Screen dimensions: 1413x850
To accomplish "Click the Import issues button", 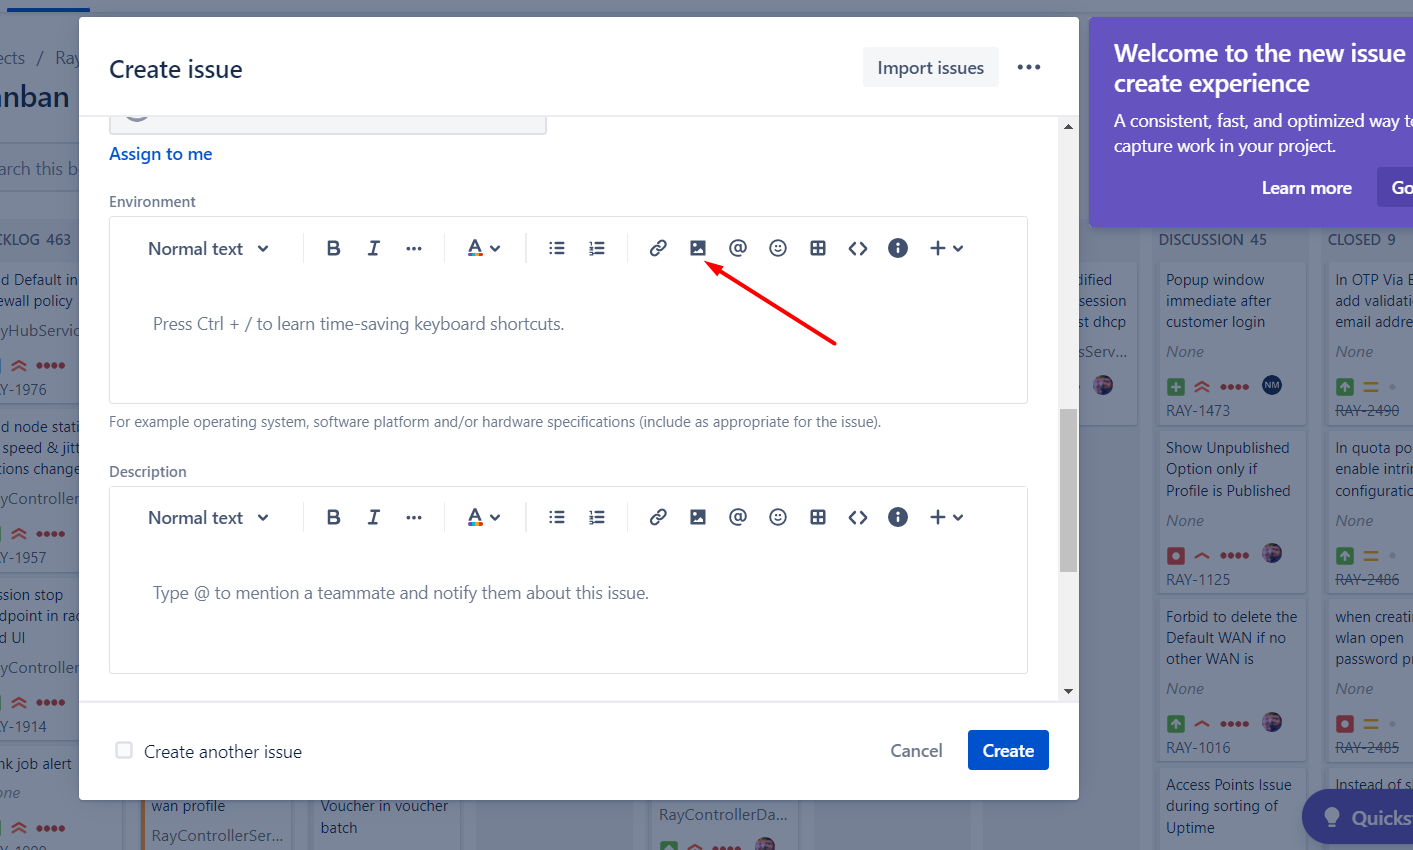I will (x=931, y=67).
